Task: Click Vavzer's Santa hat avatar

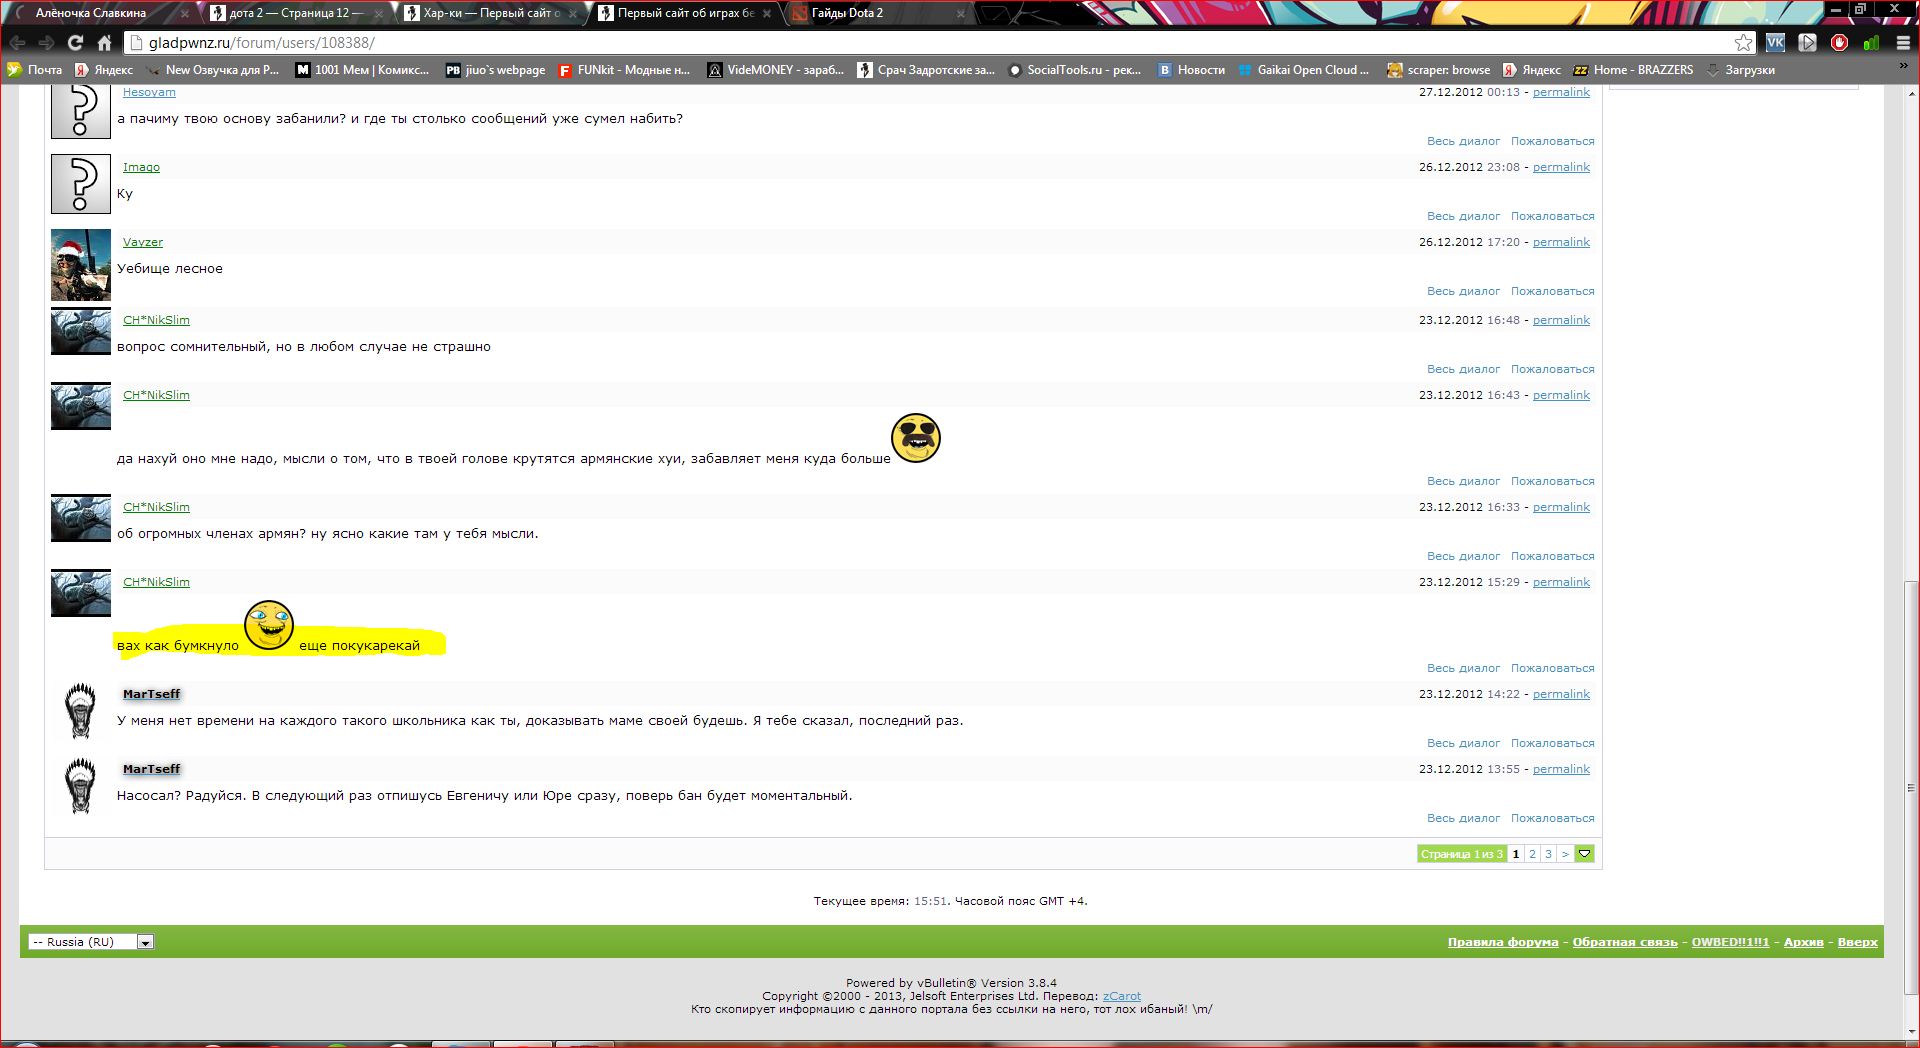Action: click(81, 265)
